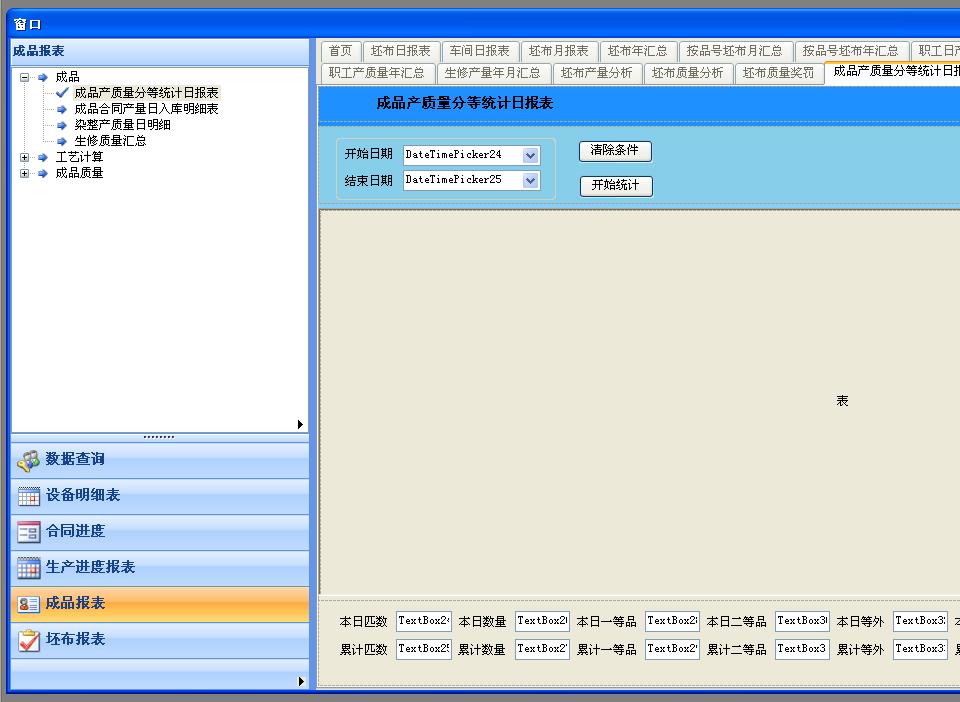Click the 坯布报表 clipboard icon
The height and width of the screenshot is (702, 960).
point(29,640)
